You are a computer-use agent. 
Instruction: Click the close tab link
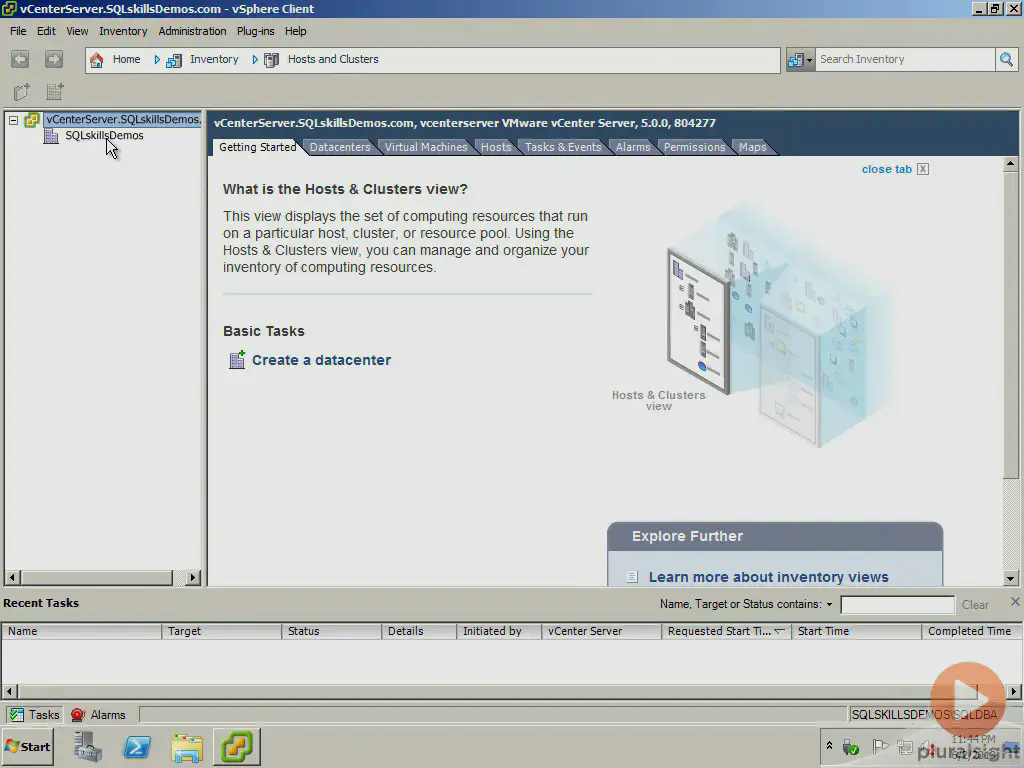point(886,169)
